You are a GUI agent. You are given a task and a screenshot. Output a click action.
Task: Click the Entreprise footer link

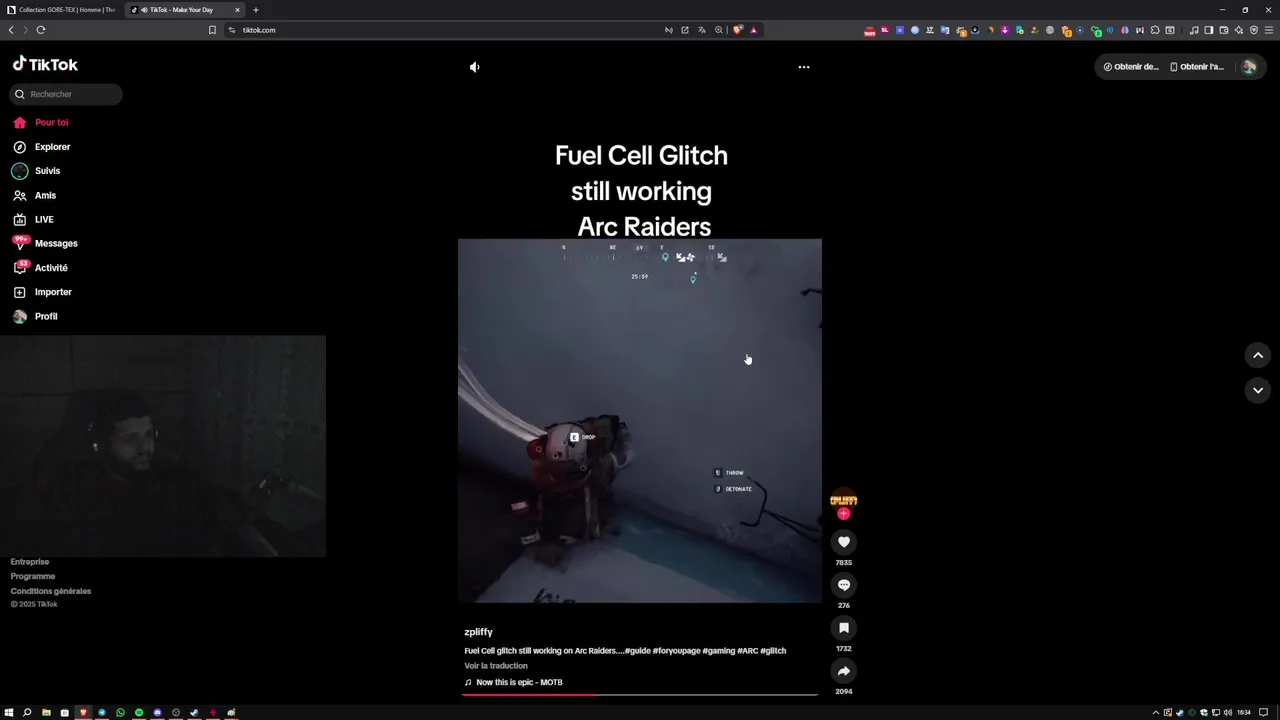pyautogui.click(x=30, y=562)
